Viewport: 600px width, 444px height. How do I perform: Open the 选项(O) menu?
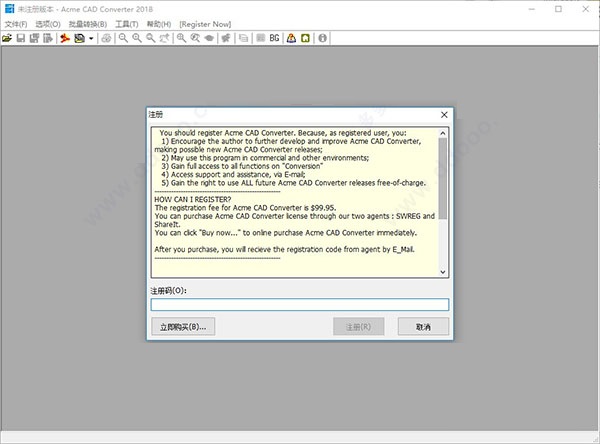[x=48, y=24]
